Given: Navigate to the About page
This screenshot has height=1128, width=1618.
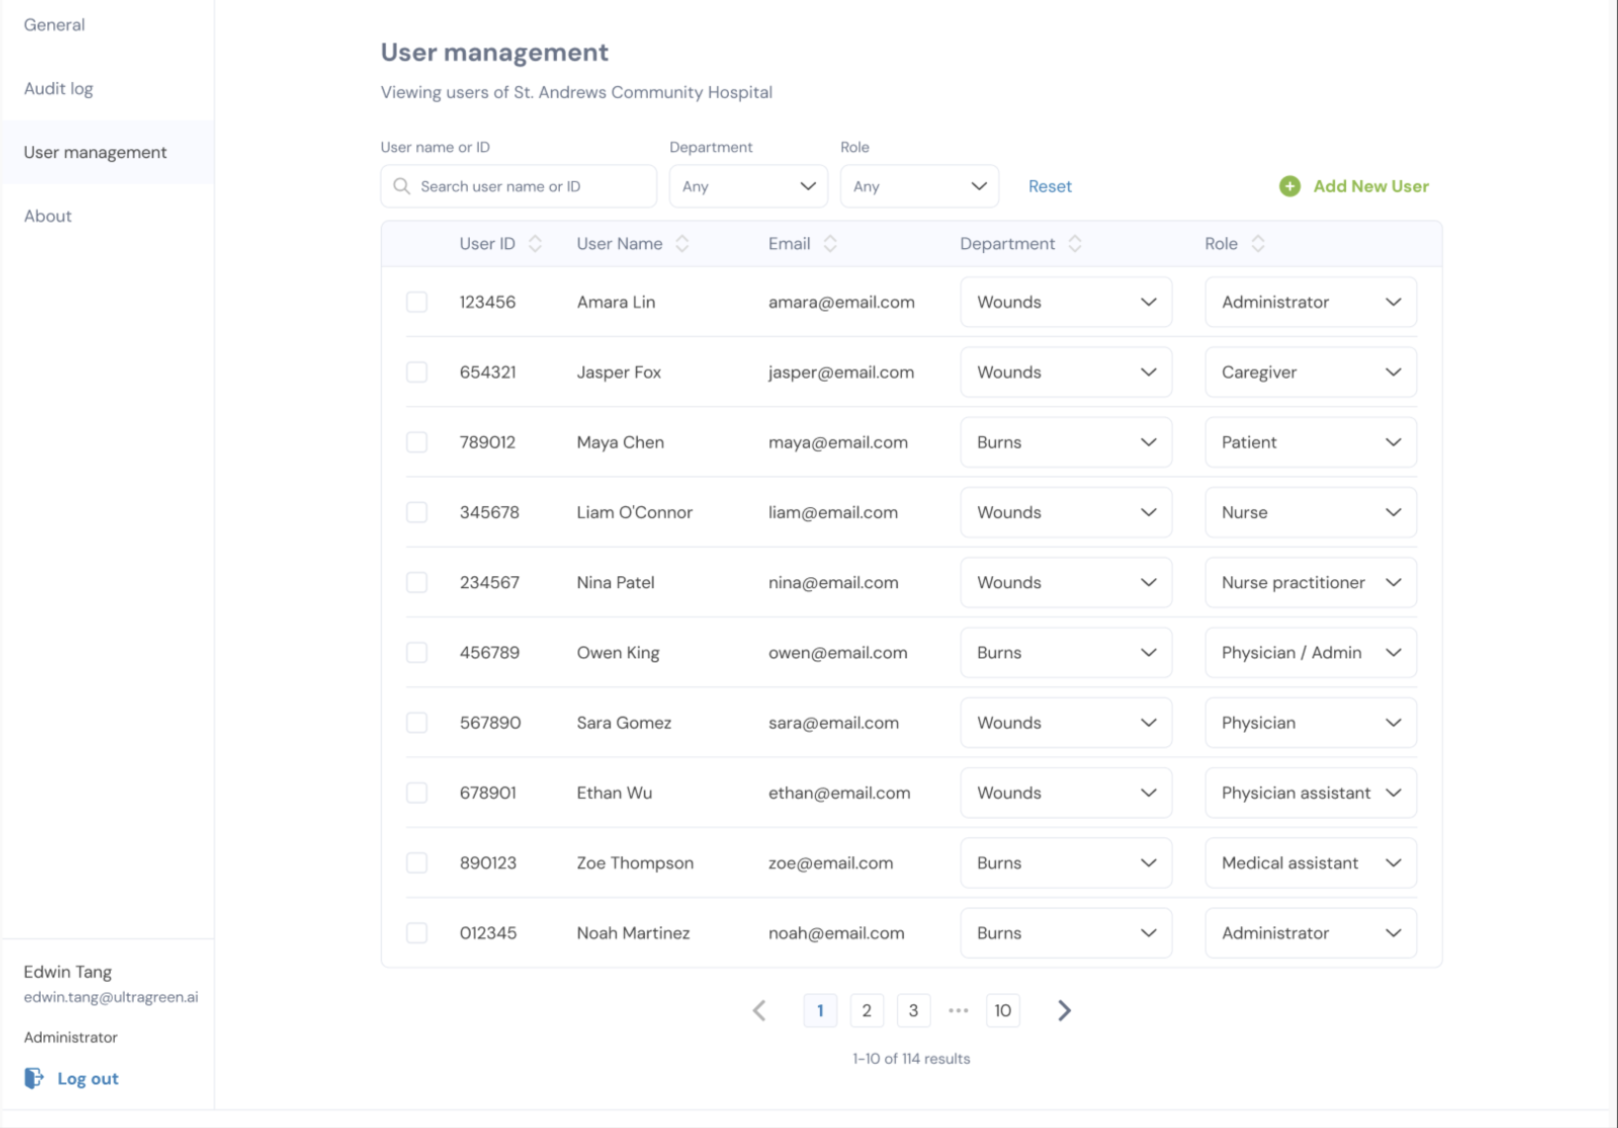Looking at the screenshot, I should point(48,216).
